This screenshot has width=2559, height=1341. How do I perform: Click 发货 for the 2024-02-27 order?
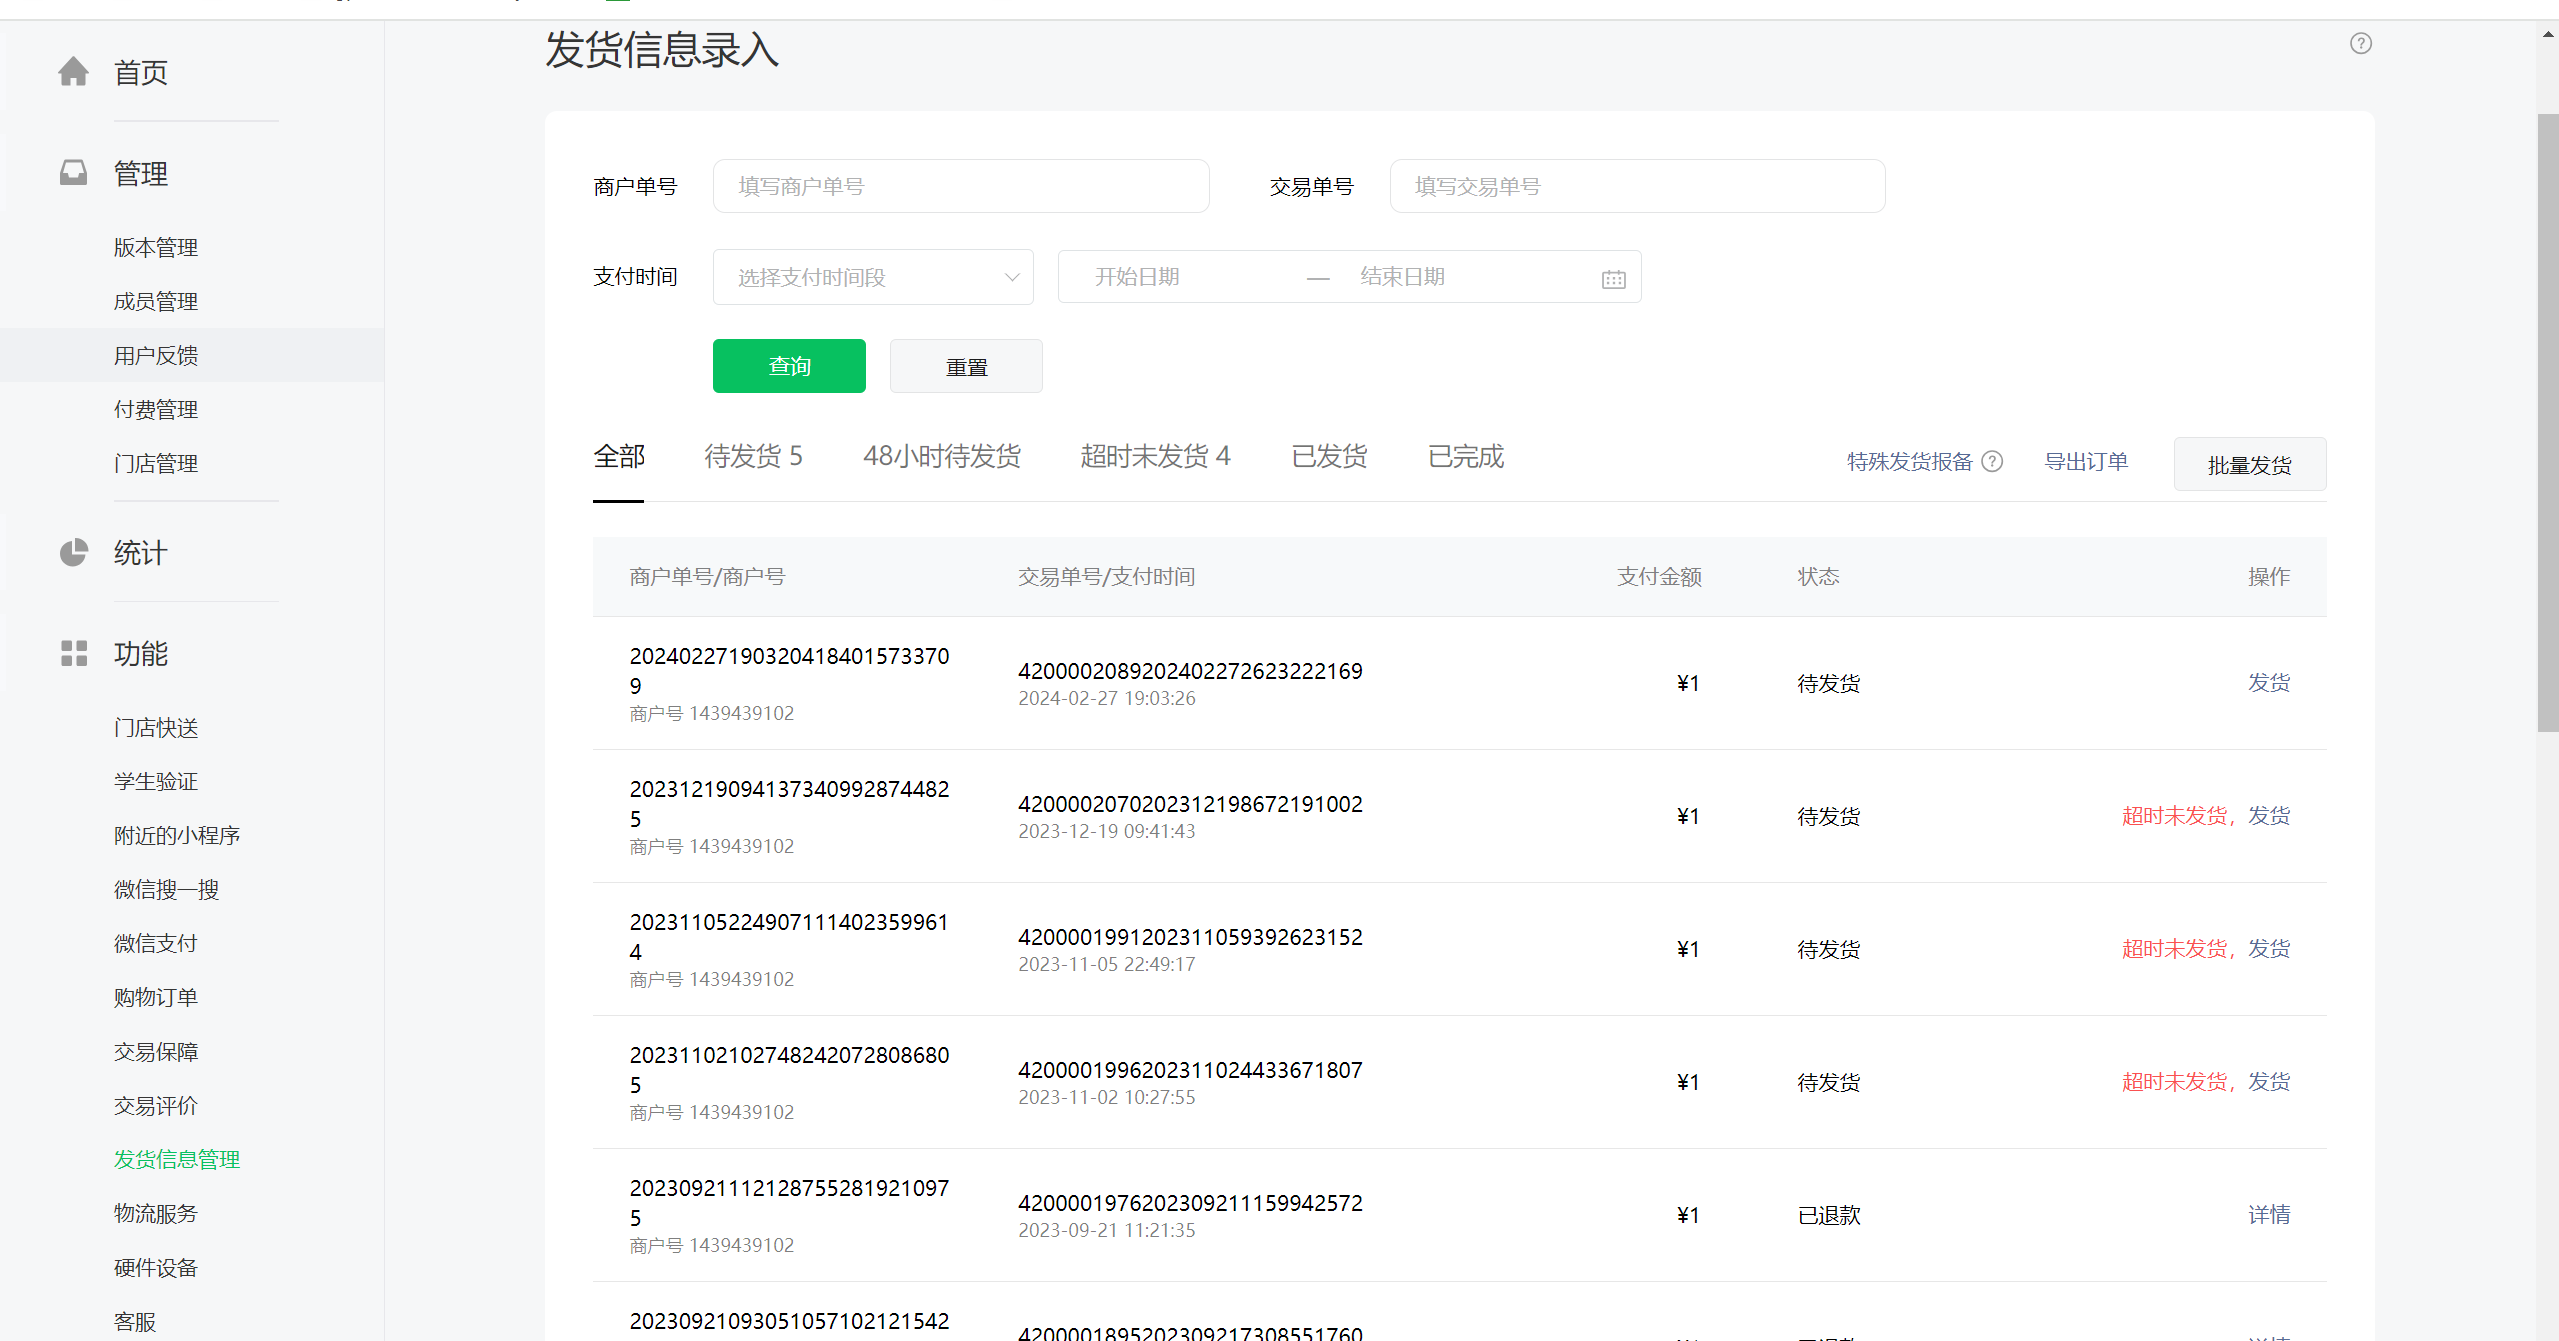(x=2268, y=683)
